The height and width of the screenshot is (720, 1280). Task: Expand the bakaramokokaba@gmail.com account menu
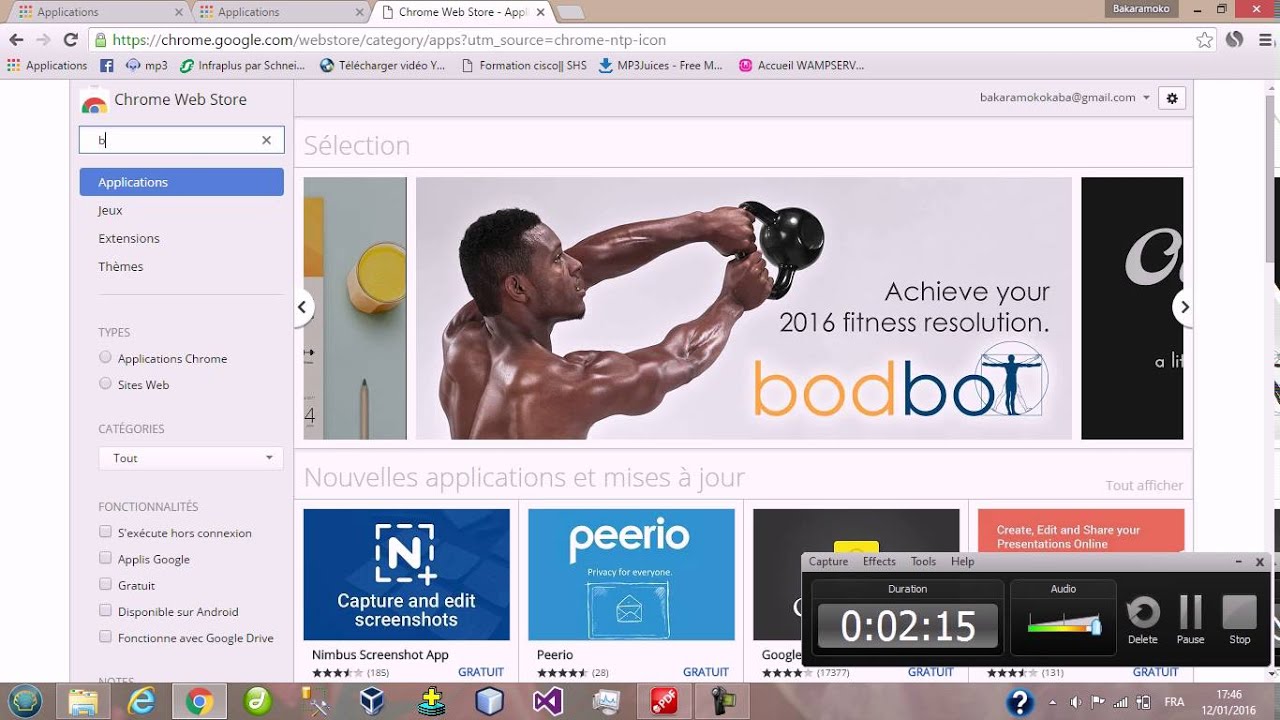pyautogui.click(x=1065, y=97)
